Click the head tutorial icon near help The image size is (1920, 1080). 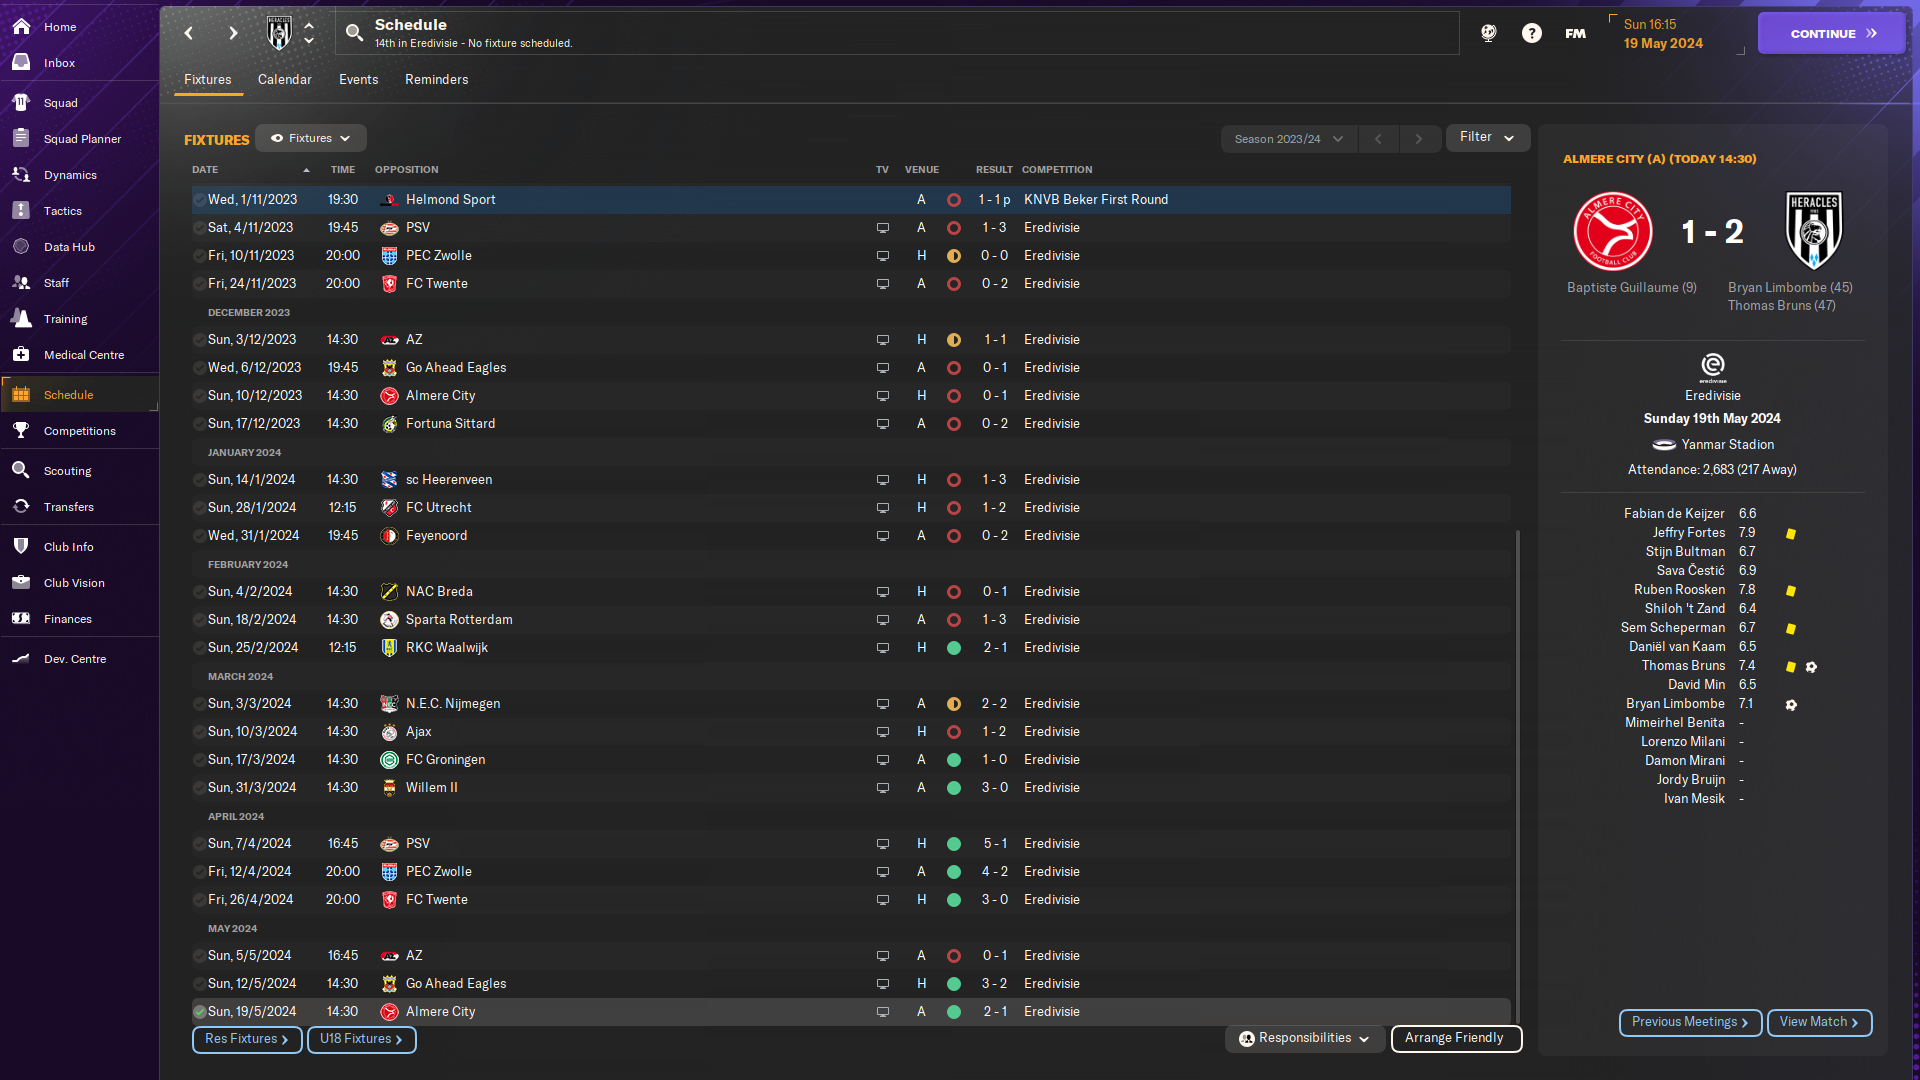point(1489,33)
